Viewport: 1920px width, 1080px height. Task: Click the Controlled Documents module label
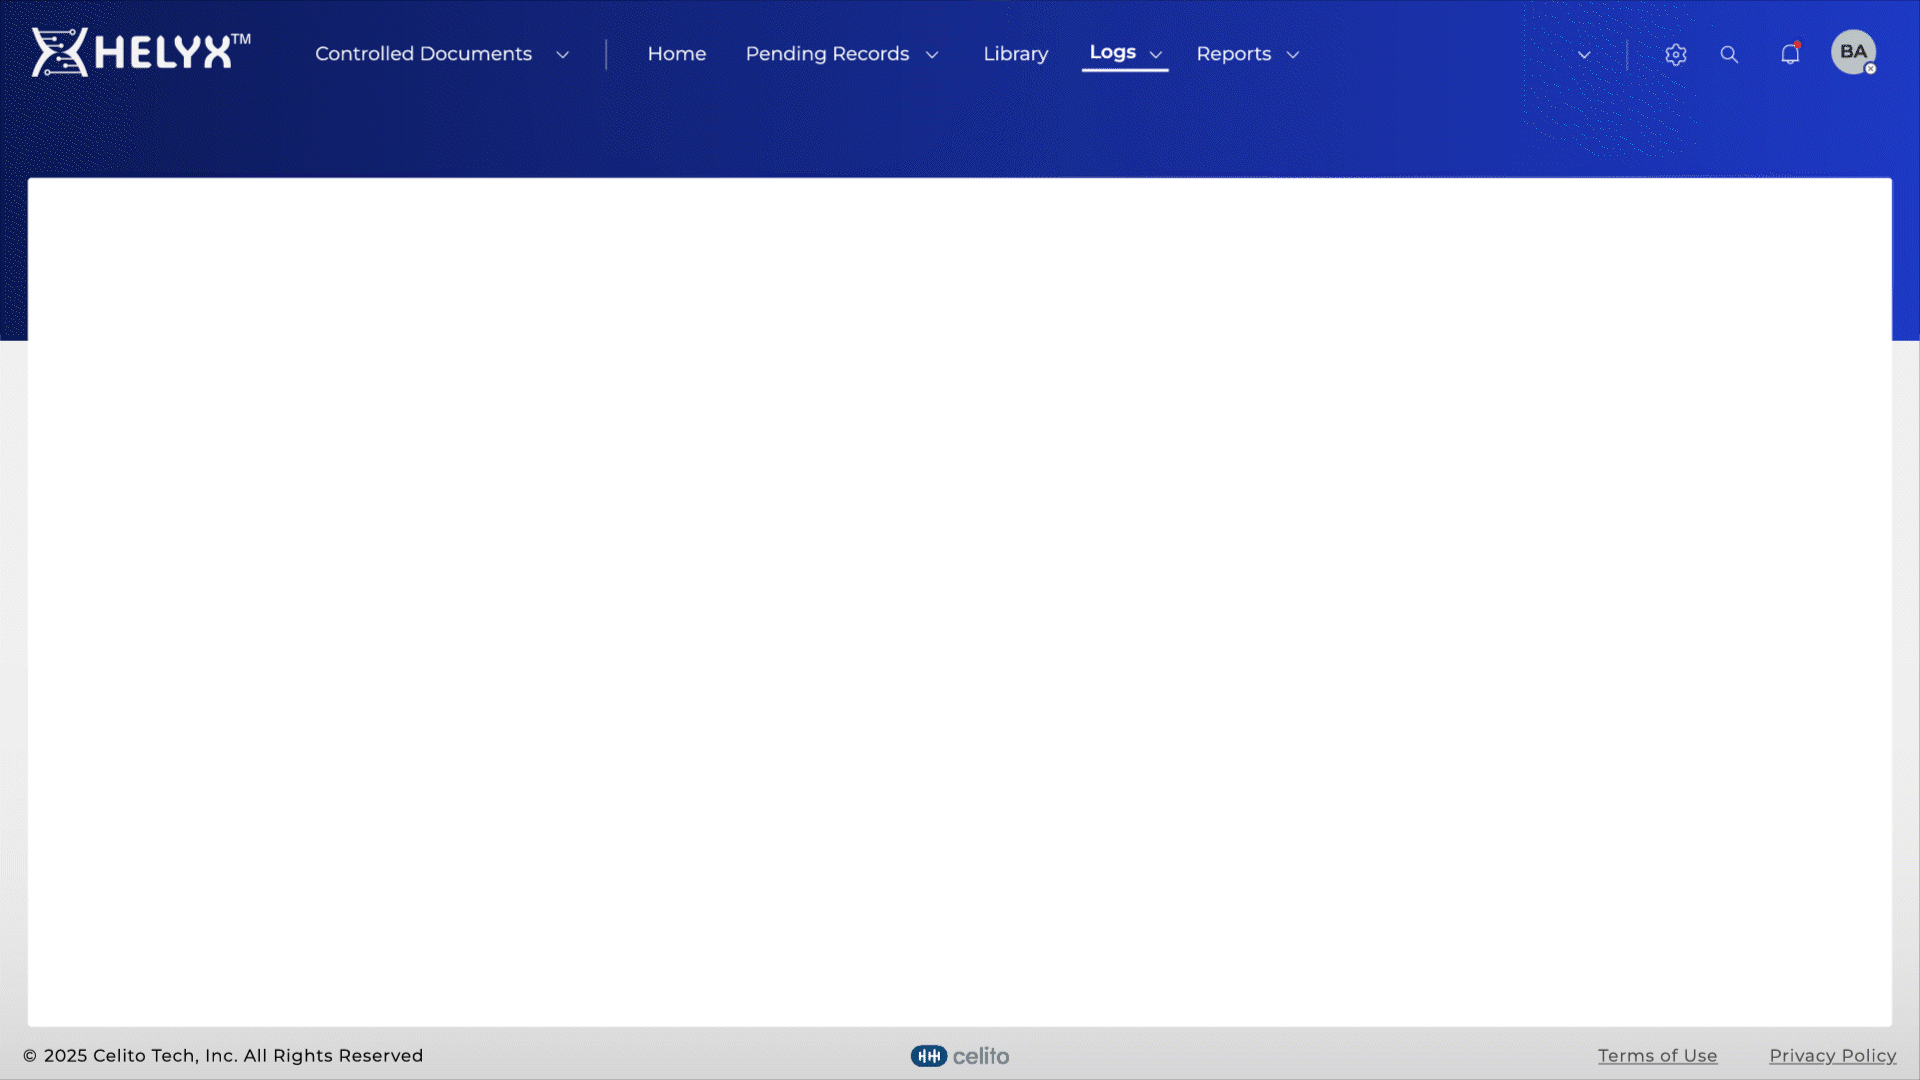pos(423,54)
